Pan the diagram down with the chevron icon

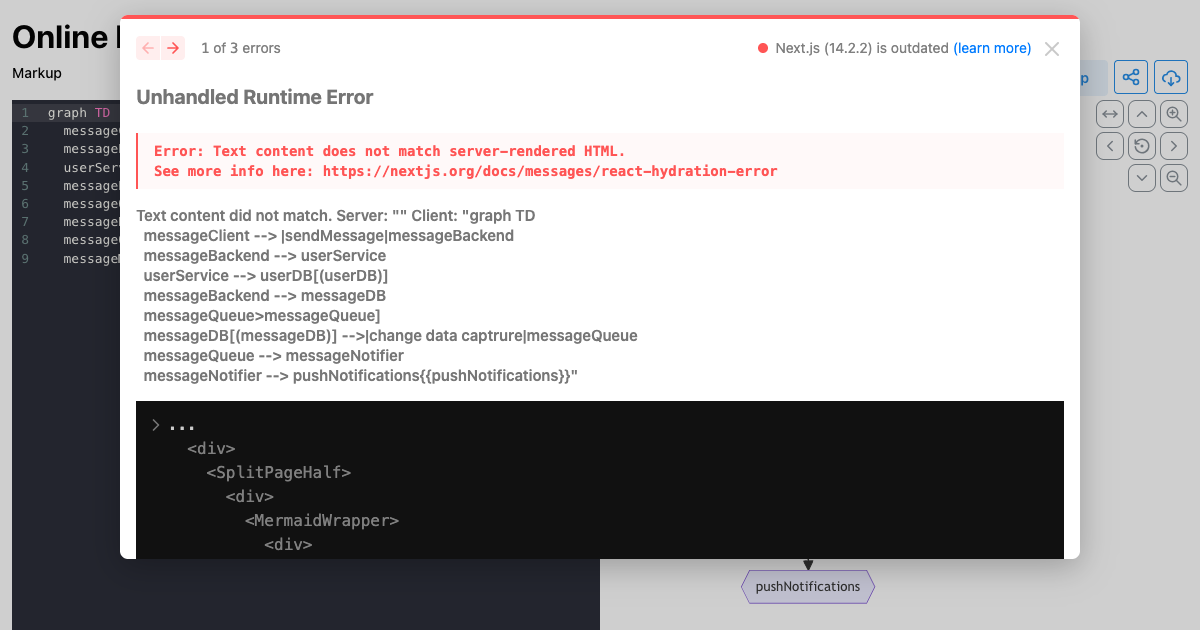point(1141,177)
